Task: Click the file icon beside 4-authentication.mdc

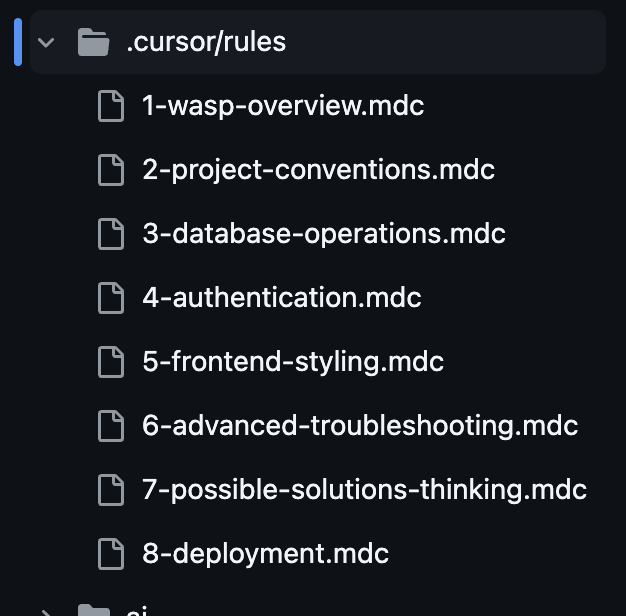Action: [x=111, y=298]
